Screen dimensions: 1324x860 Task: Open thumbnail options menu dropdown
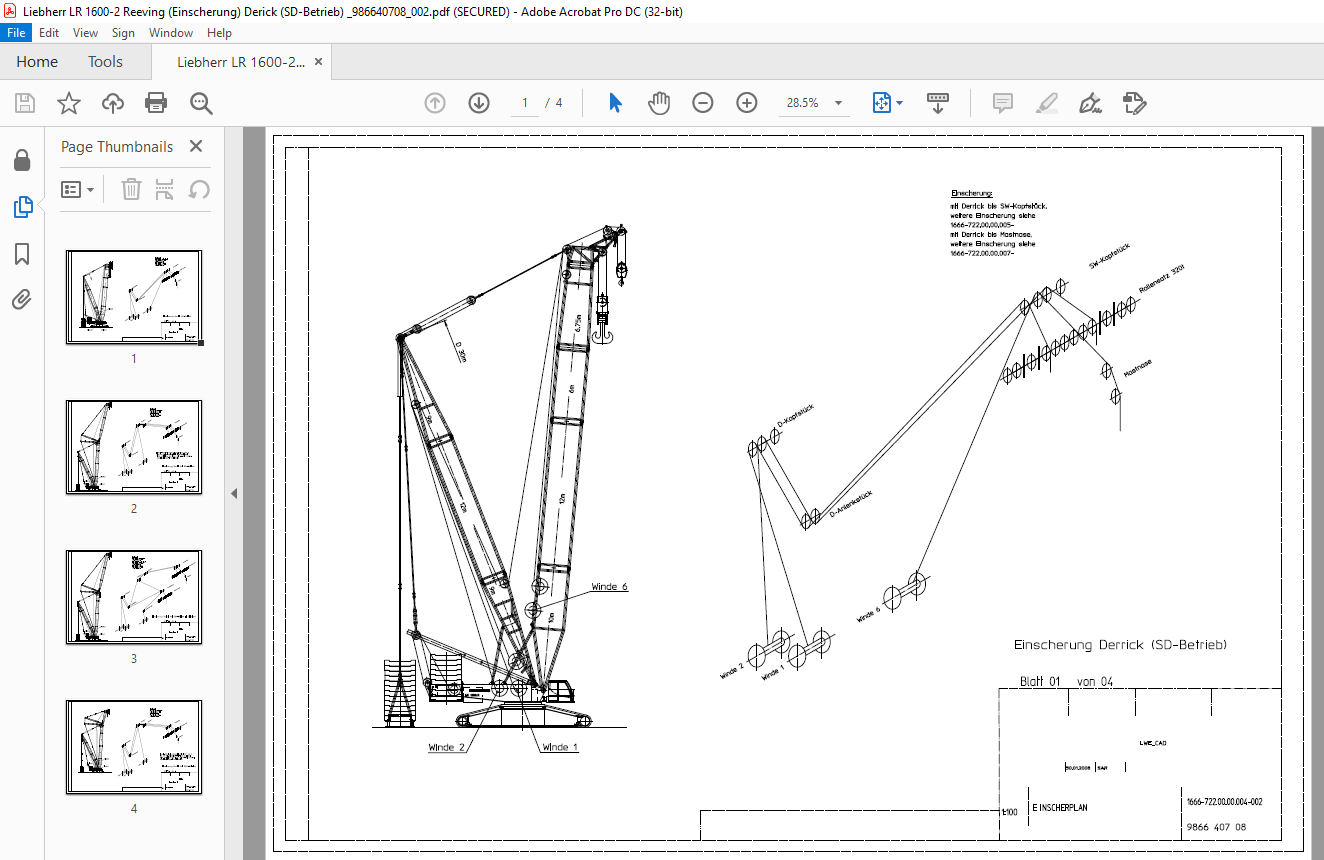pyautogui.click(x=78, y=189)
